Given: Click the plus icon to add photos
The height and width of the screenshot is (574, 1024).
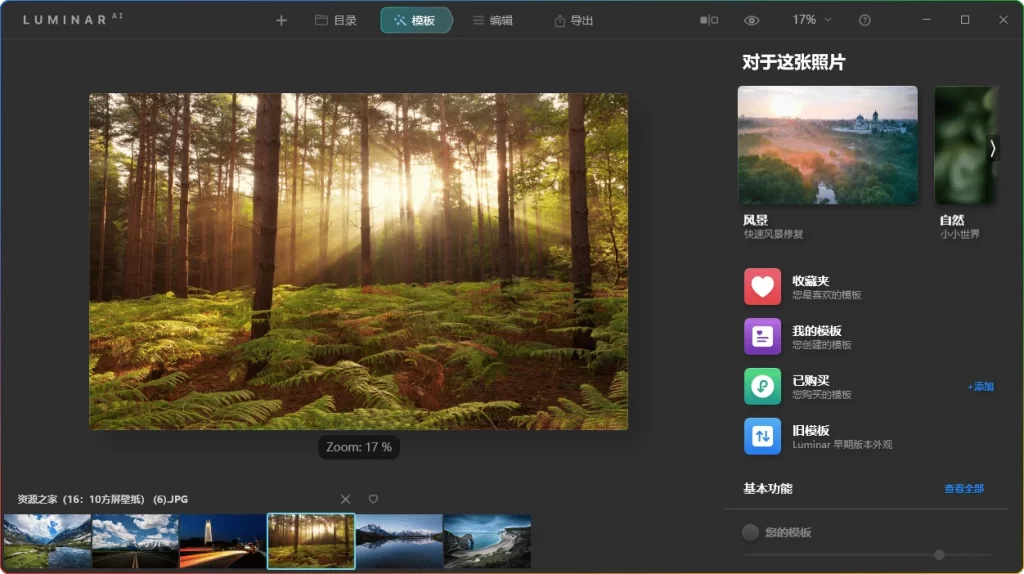Looking at the screenshot, I should click(281, 20).
